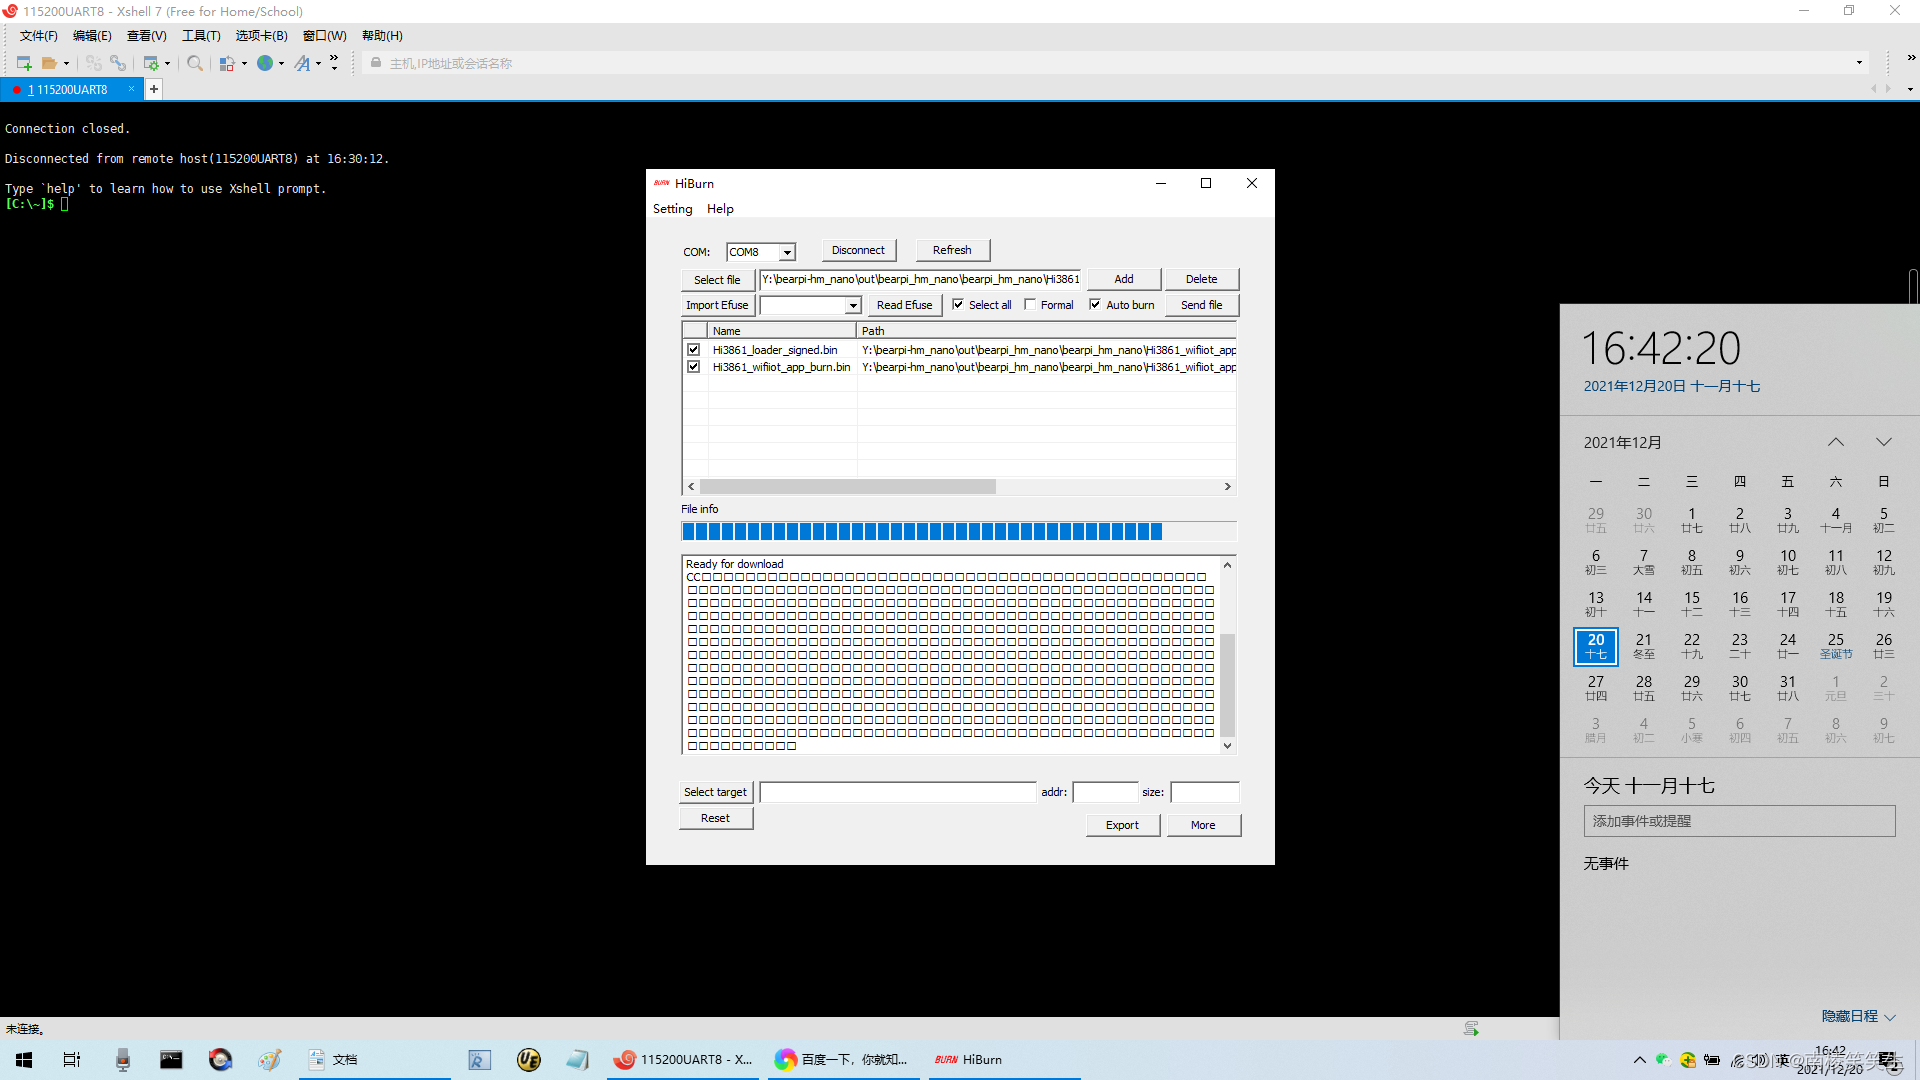Uncheck Hi3861_loader_signed.bin file row
Viewport: 1920px width, 1080px height.
(693, 350)
